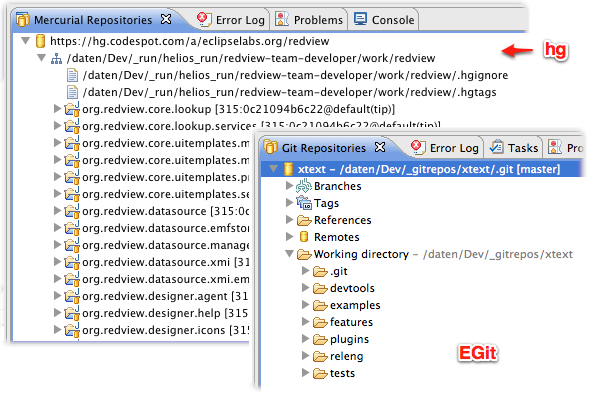The image size is (600, 400).
Task: Select org.redview.core.lookup [315:0c21094b6c22@default(tip)]
Action: 238,109
